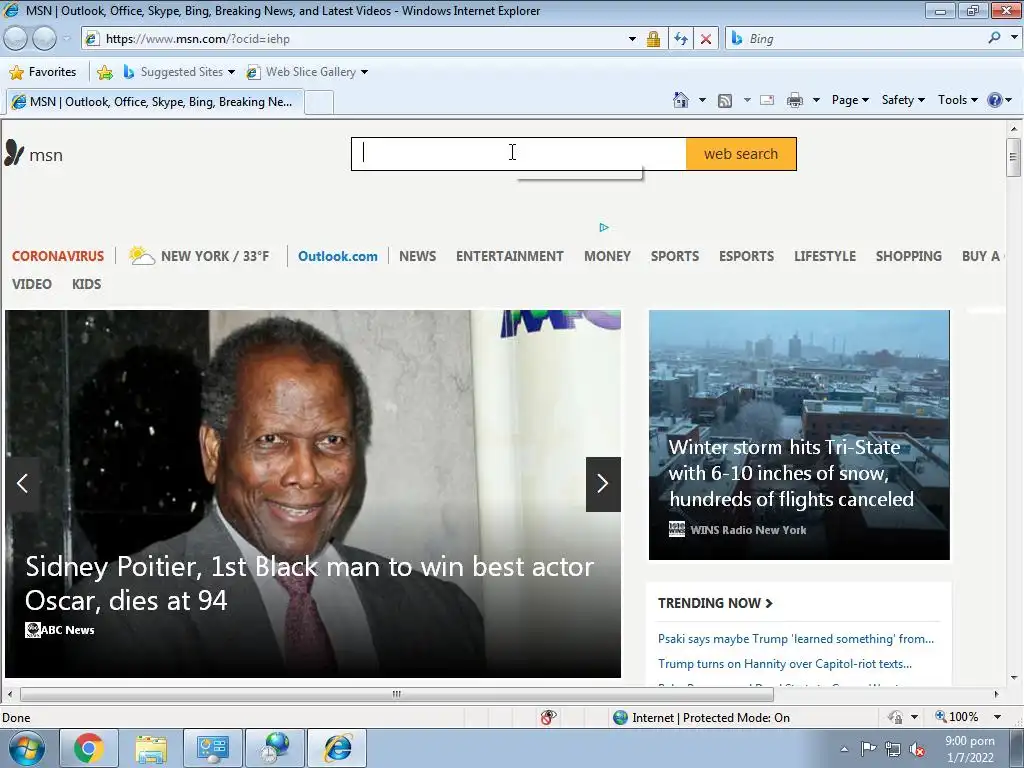Screen dimensions: 1024x768
Task: Open the Home button dropdown arrow
Action: [x=702, y=100]
